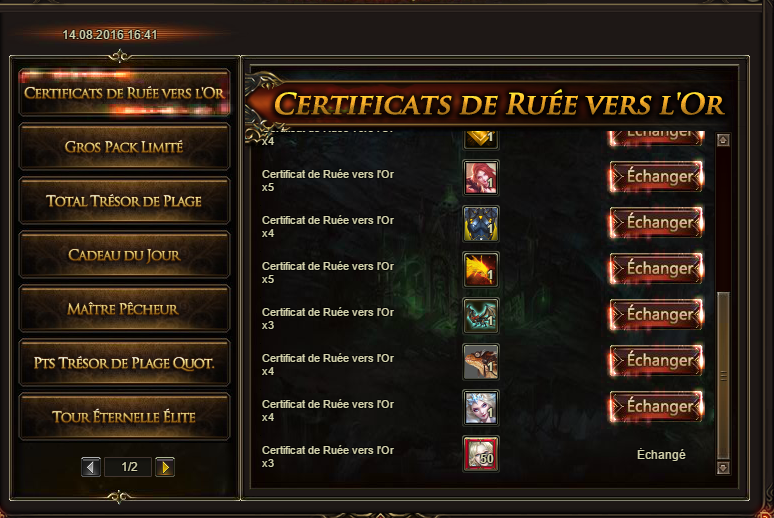The width and height of the screenshot is (774, 518).
Task: Select the teal dragon mount icon
Action: coord(481,316)
